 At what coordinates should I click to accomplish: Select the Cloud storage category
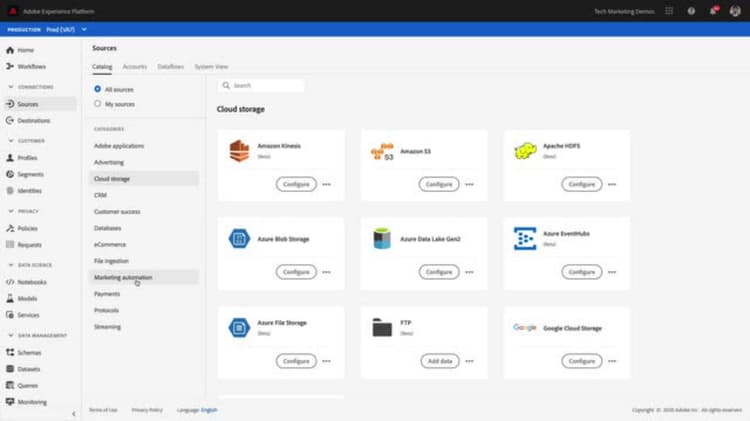[x=143, y=179]
